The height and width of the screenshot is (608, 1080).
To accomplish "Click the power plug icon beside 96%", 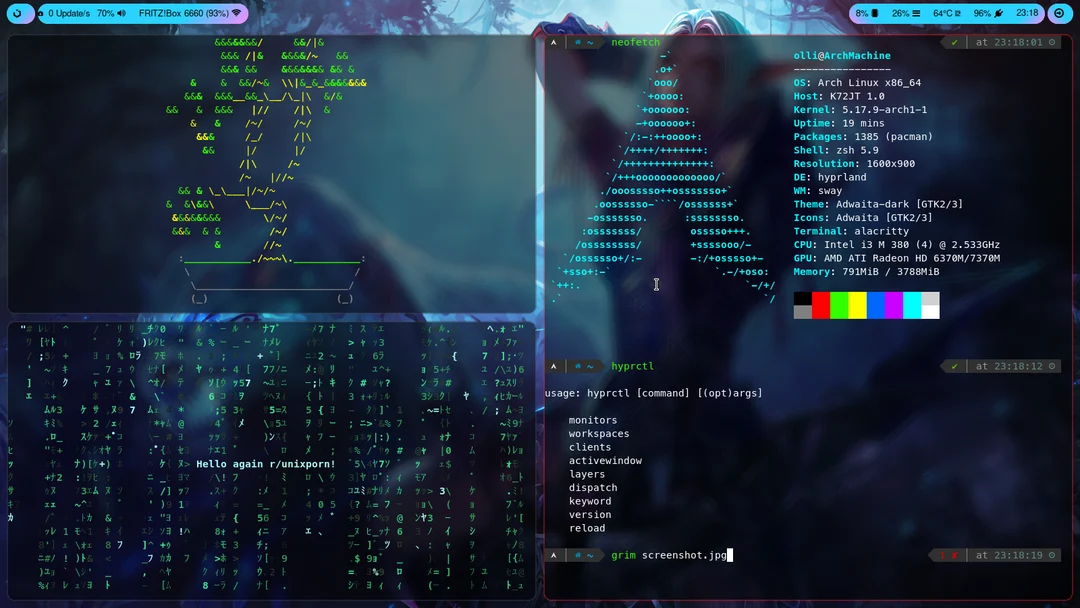I will [x=999, y=13].
